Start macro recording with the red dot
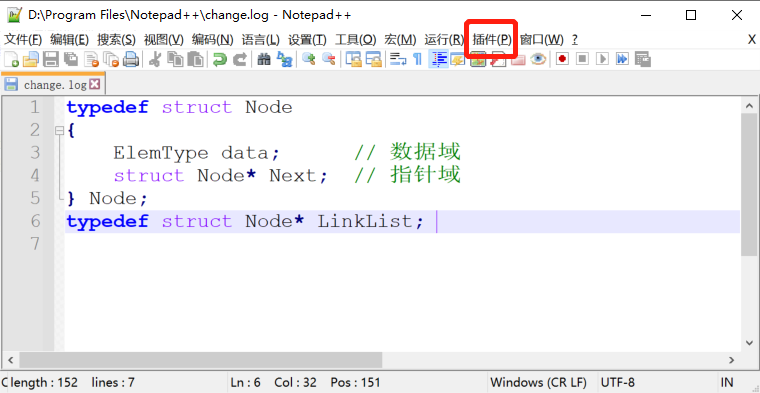Viewport: 760px width, 393px height. click(562, 59)
